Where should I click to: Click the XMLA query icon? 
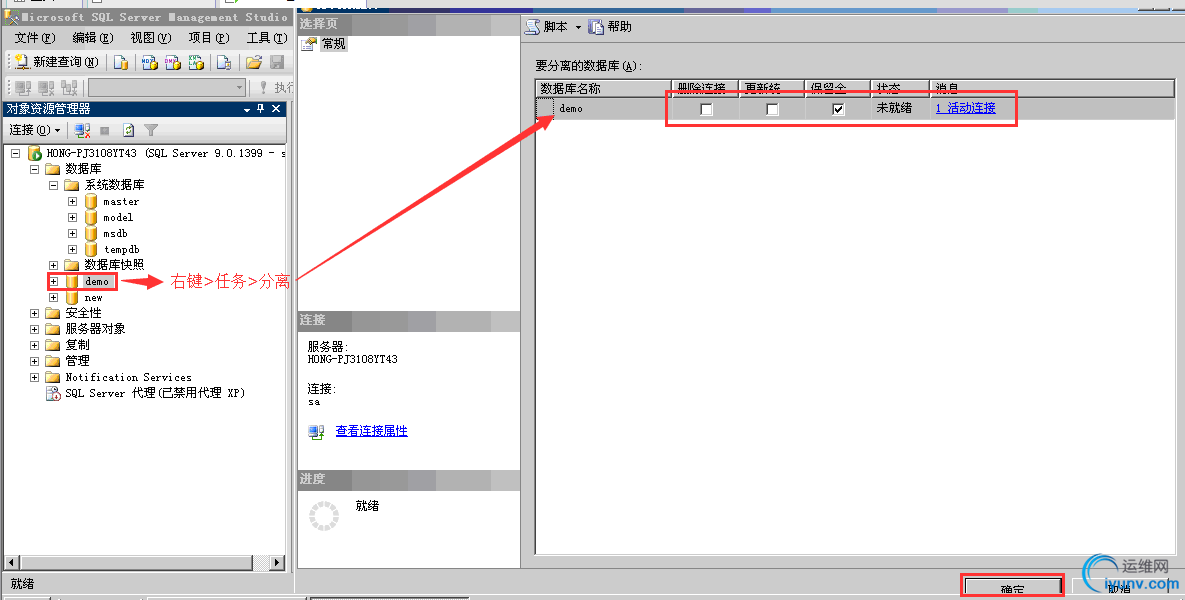click(196, 63)
